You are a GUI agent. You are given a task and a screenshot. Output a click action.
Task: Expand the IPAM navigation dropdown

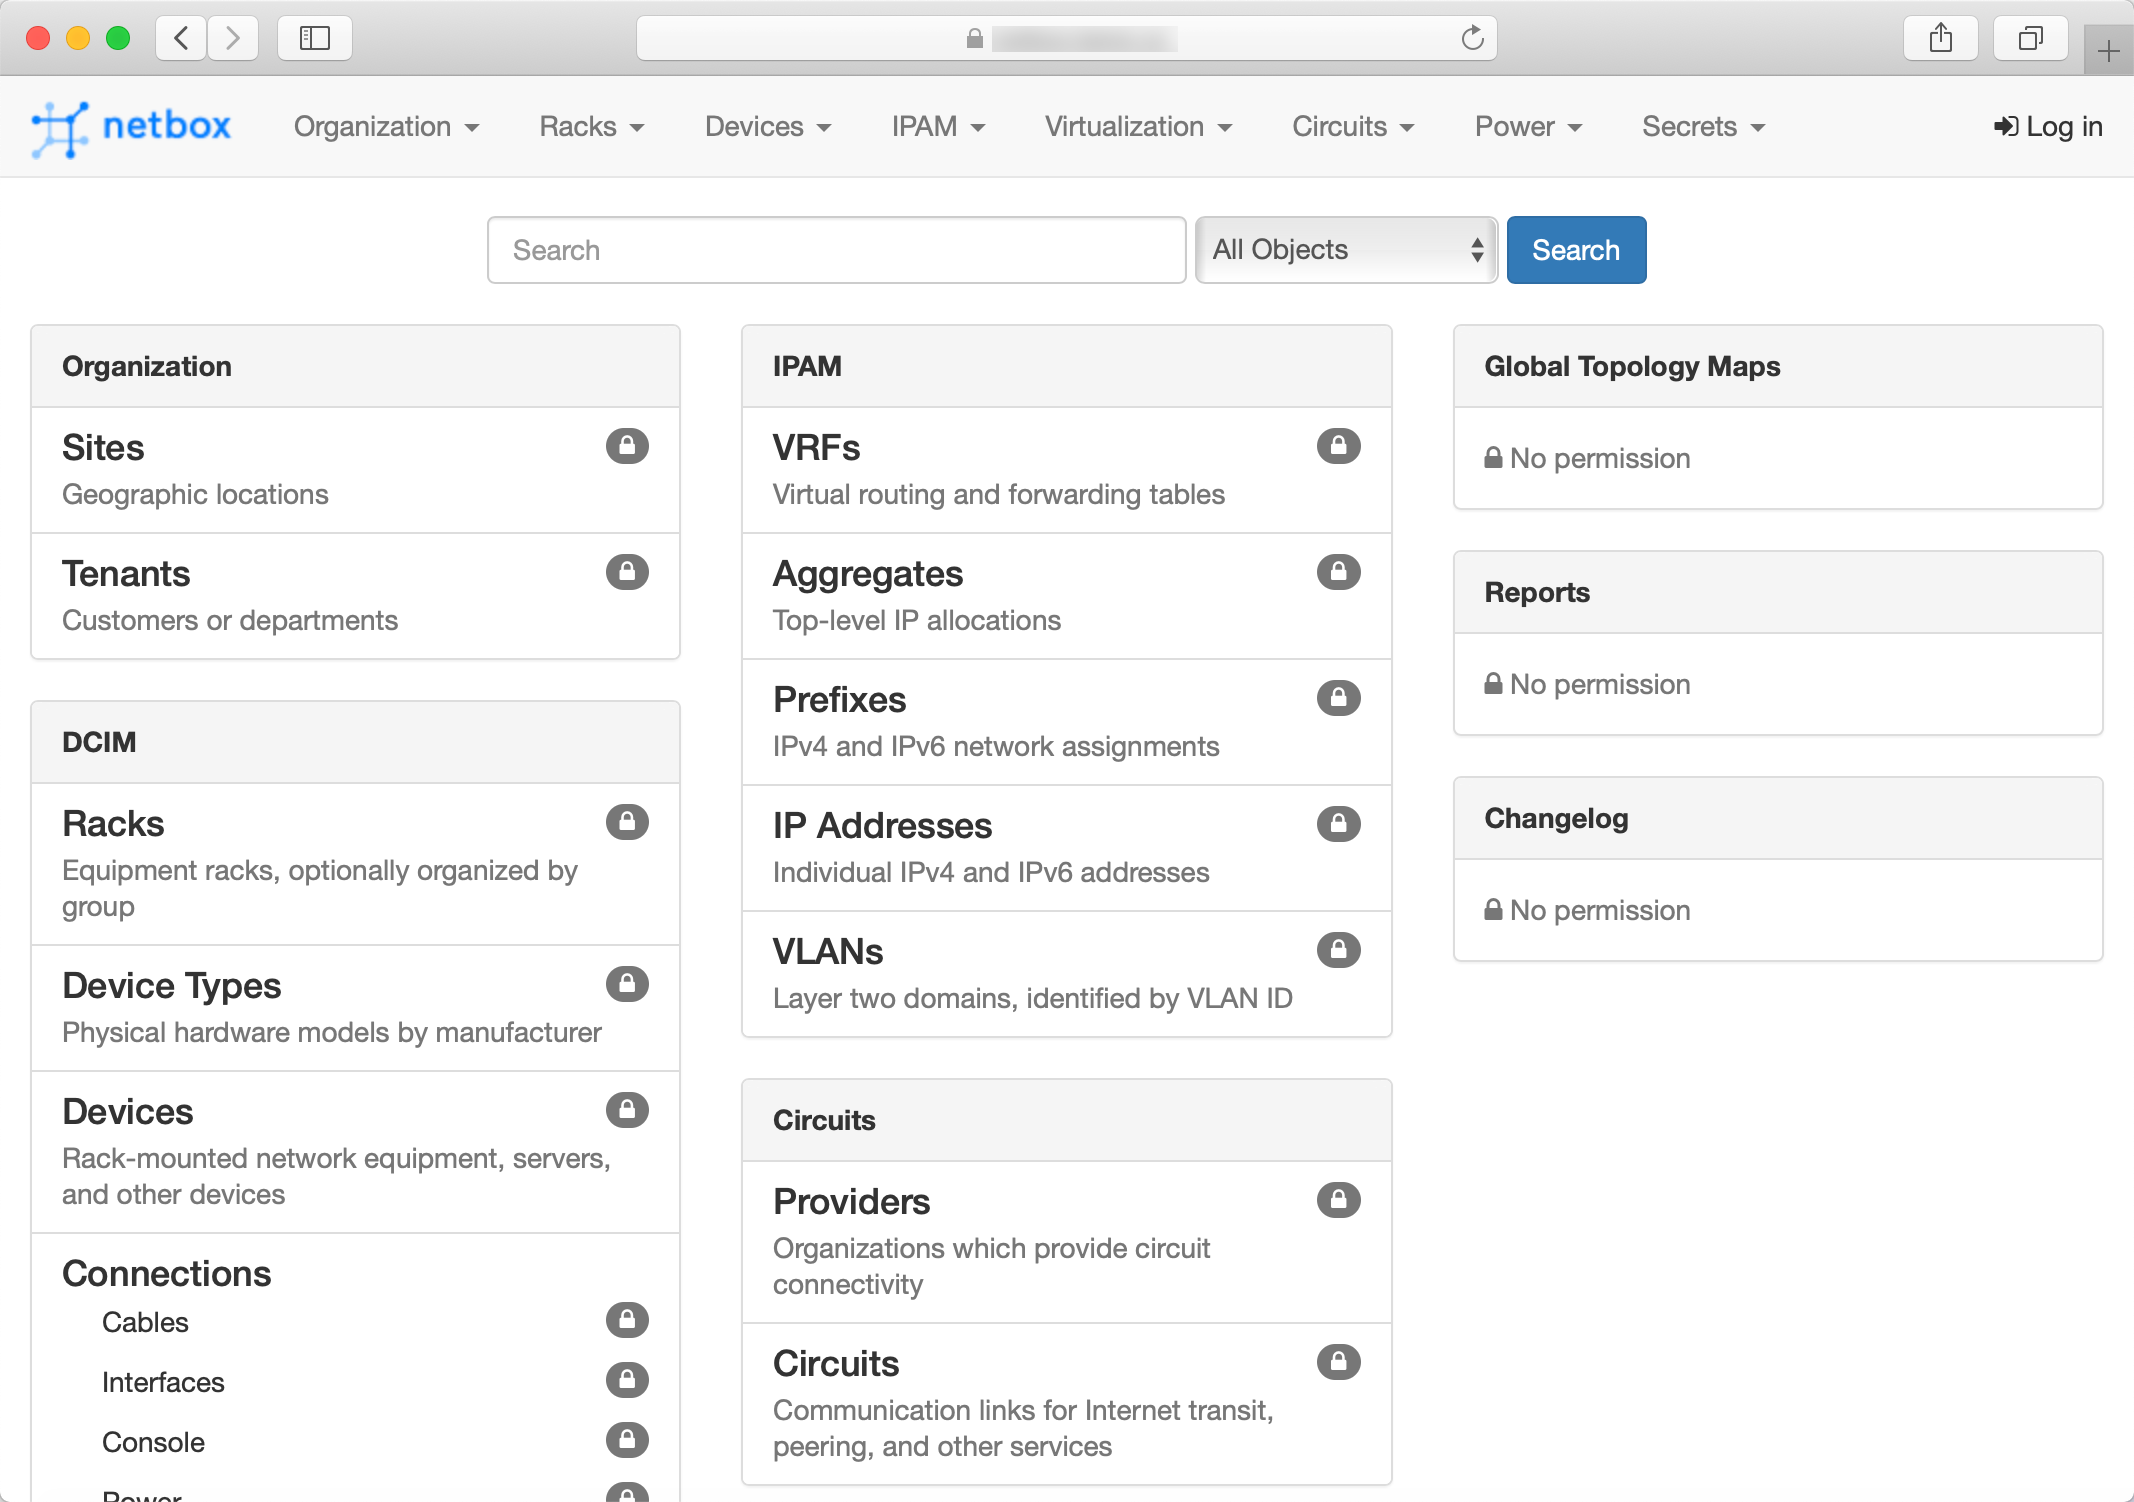938,127
